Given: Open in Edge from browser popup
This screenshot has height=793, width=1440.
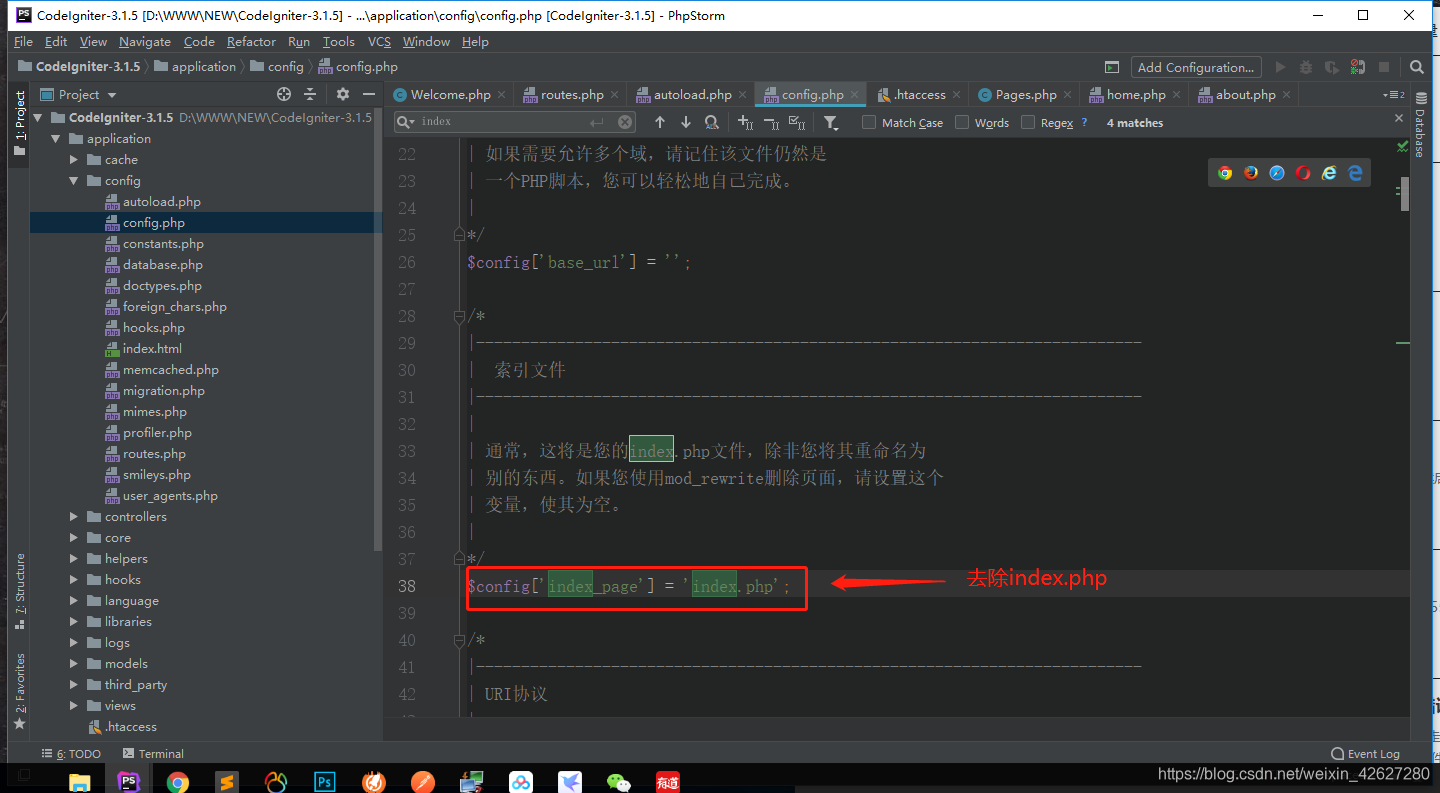Looking at the screenshot, I should (1355, 173).
